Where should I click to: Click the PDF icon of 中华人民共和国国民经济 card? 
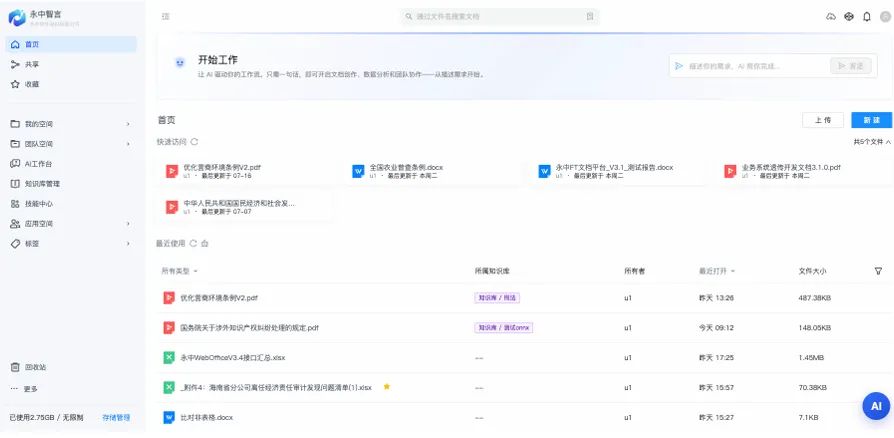(x=172, y=206)
